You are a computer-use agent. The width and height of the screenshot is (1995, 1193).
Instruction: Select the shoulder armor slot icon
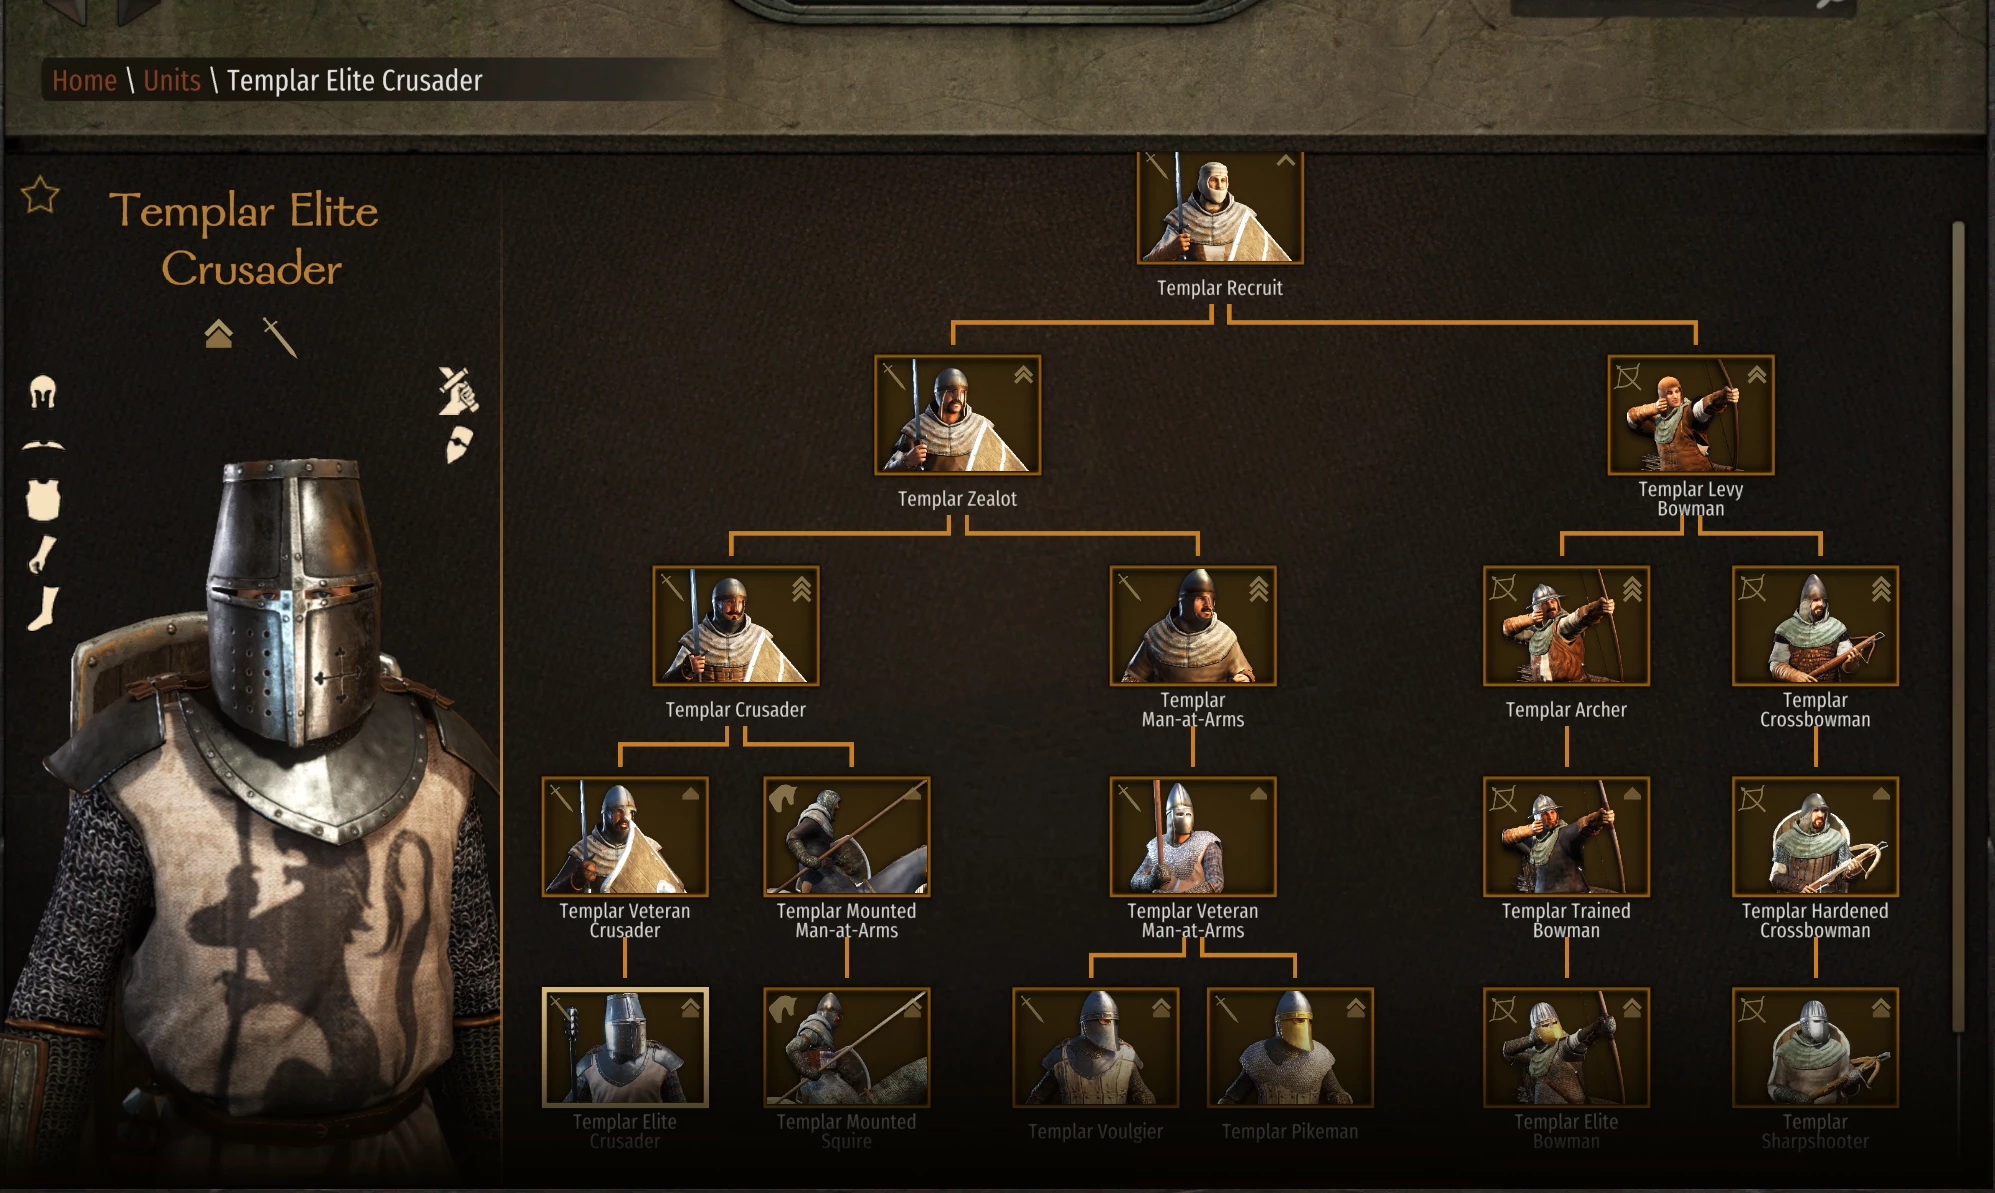coord(43,445)
